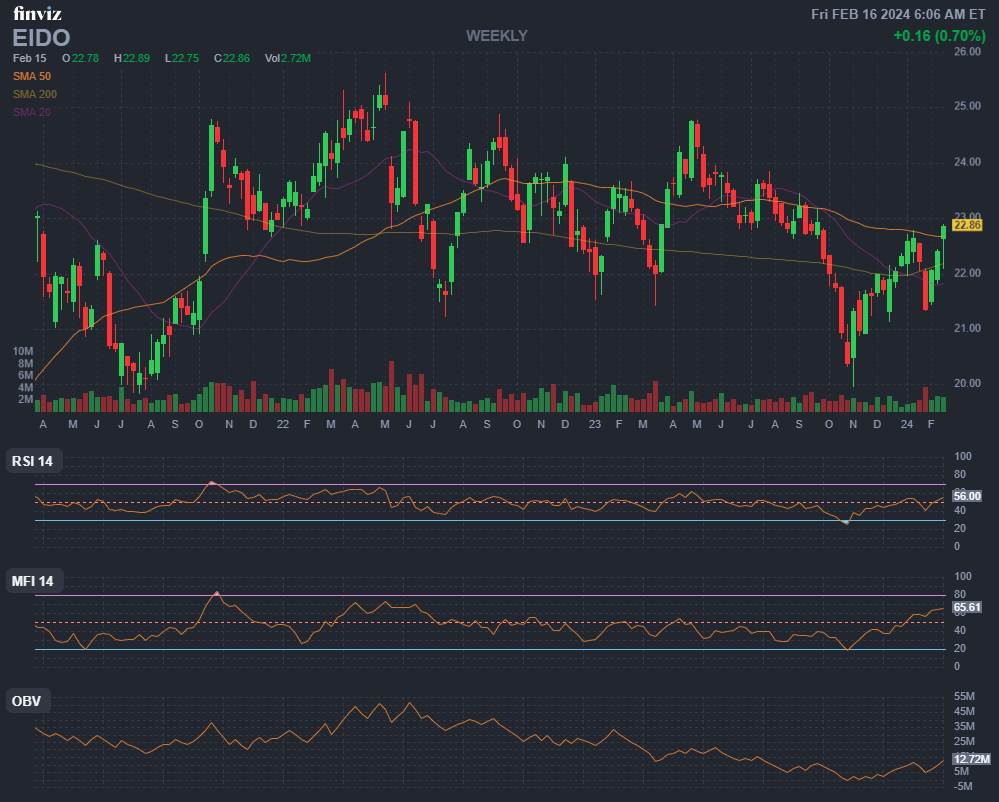Click the current price tag 22.86

[x=967, y=225]
